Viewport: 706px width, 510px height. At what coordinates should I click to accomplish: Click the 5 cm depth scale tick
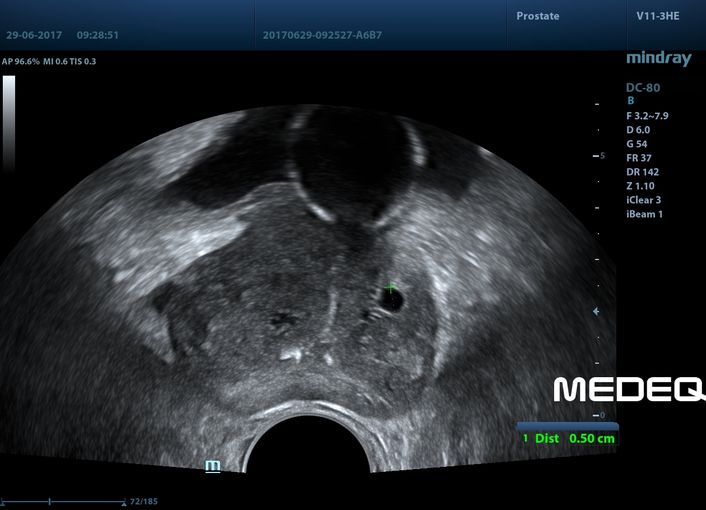pyautogui.click(x=598, y=157)
